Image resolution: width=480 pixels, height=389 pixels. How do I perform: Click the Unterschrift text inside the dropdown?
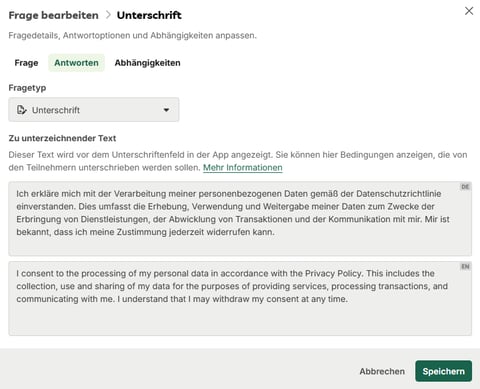pyautogui.click(x=56, y=110)
